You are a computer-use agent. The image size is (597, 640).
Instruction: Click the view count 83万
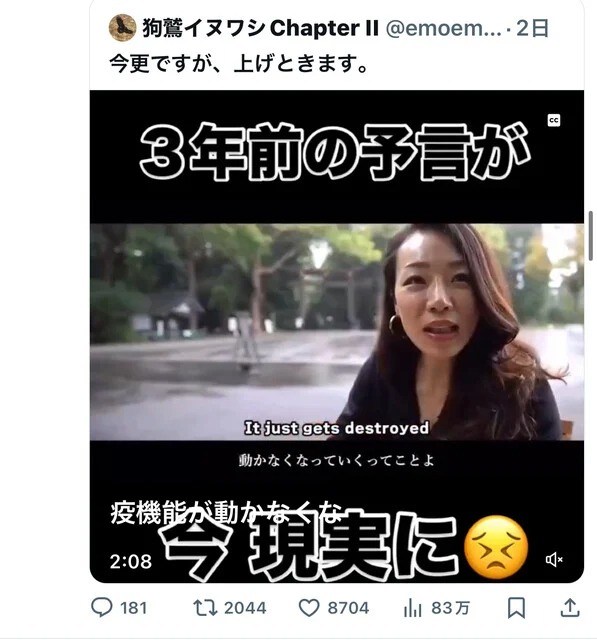coord(451,608)
